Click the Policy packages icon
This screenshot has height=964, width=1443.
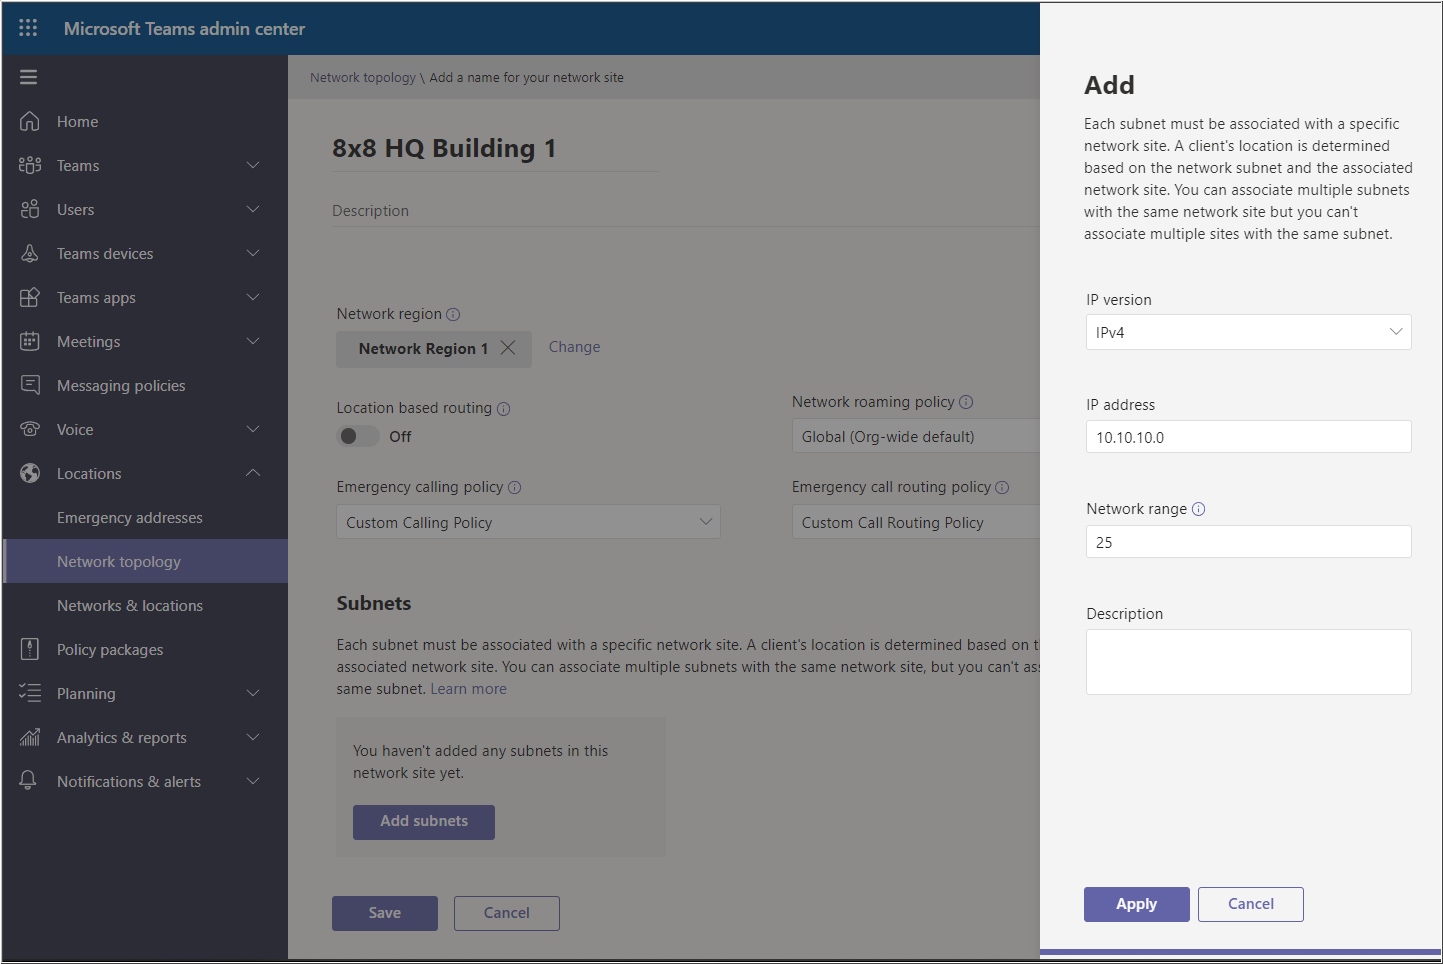pos(30,649)
